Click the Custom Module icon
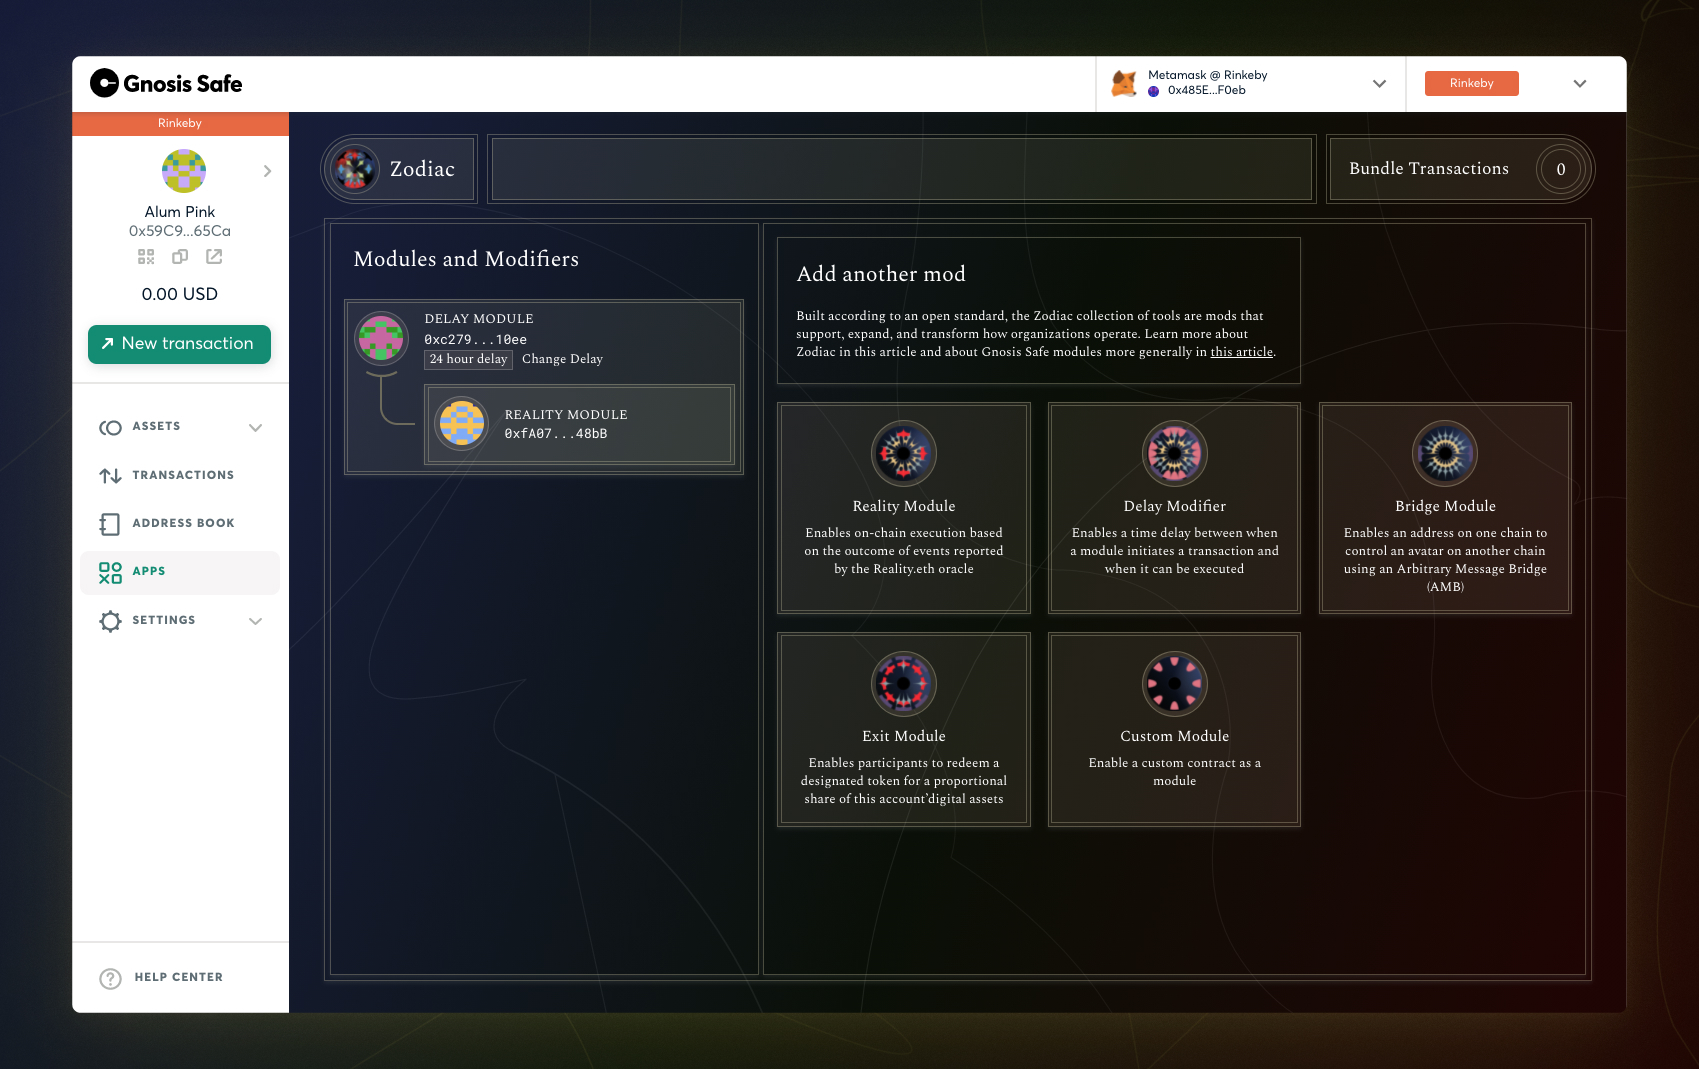The width and height of the screenshot is (1699, 1069). pyautogui.click(x=1174, y=684)
